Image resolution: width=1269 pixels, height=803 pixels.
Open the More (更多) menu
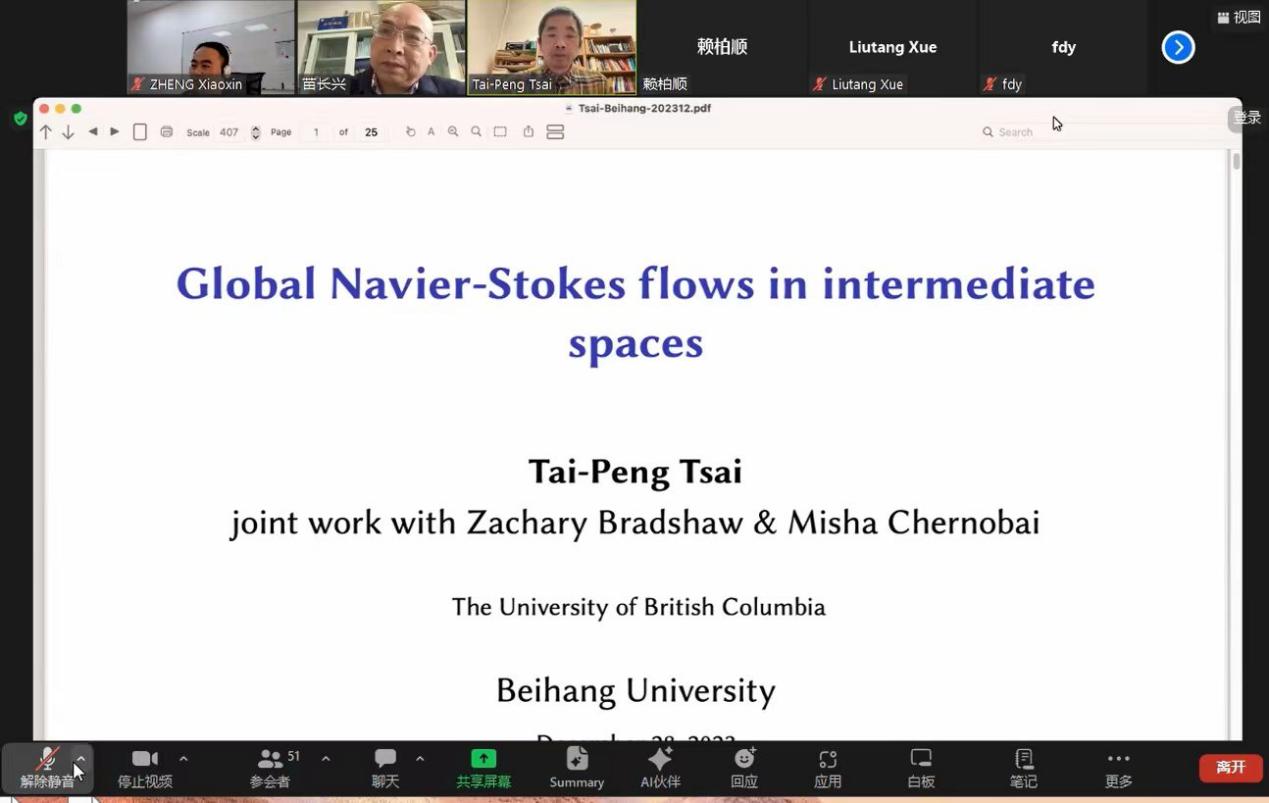tap(1118, 767)
